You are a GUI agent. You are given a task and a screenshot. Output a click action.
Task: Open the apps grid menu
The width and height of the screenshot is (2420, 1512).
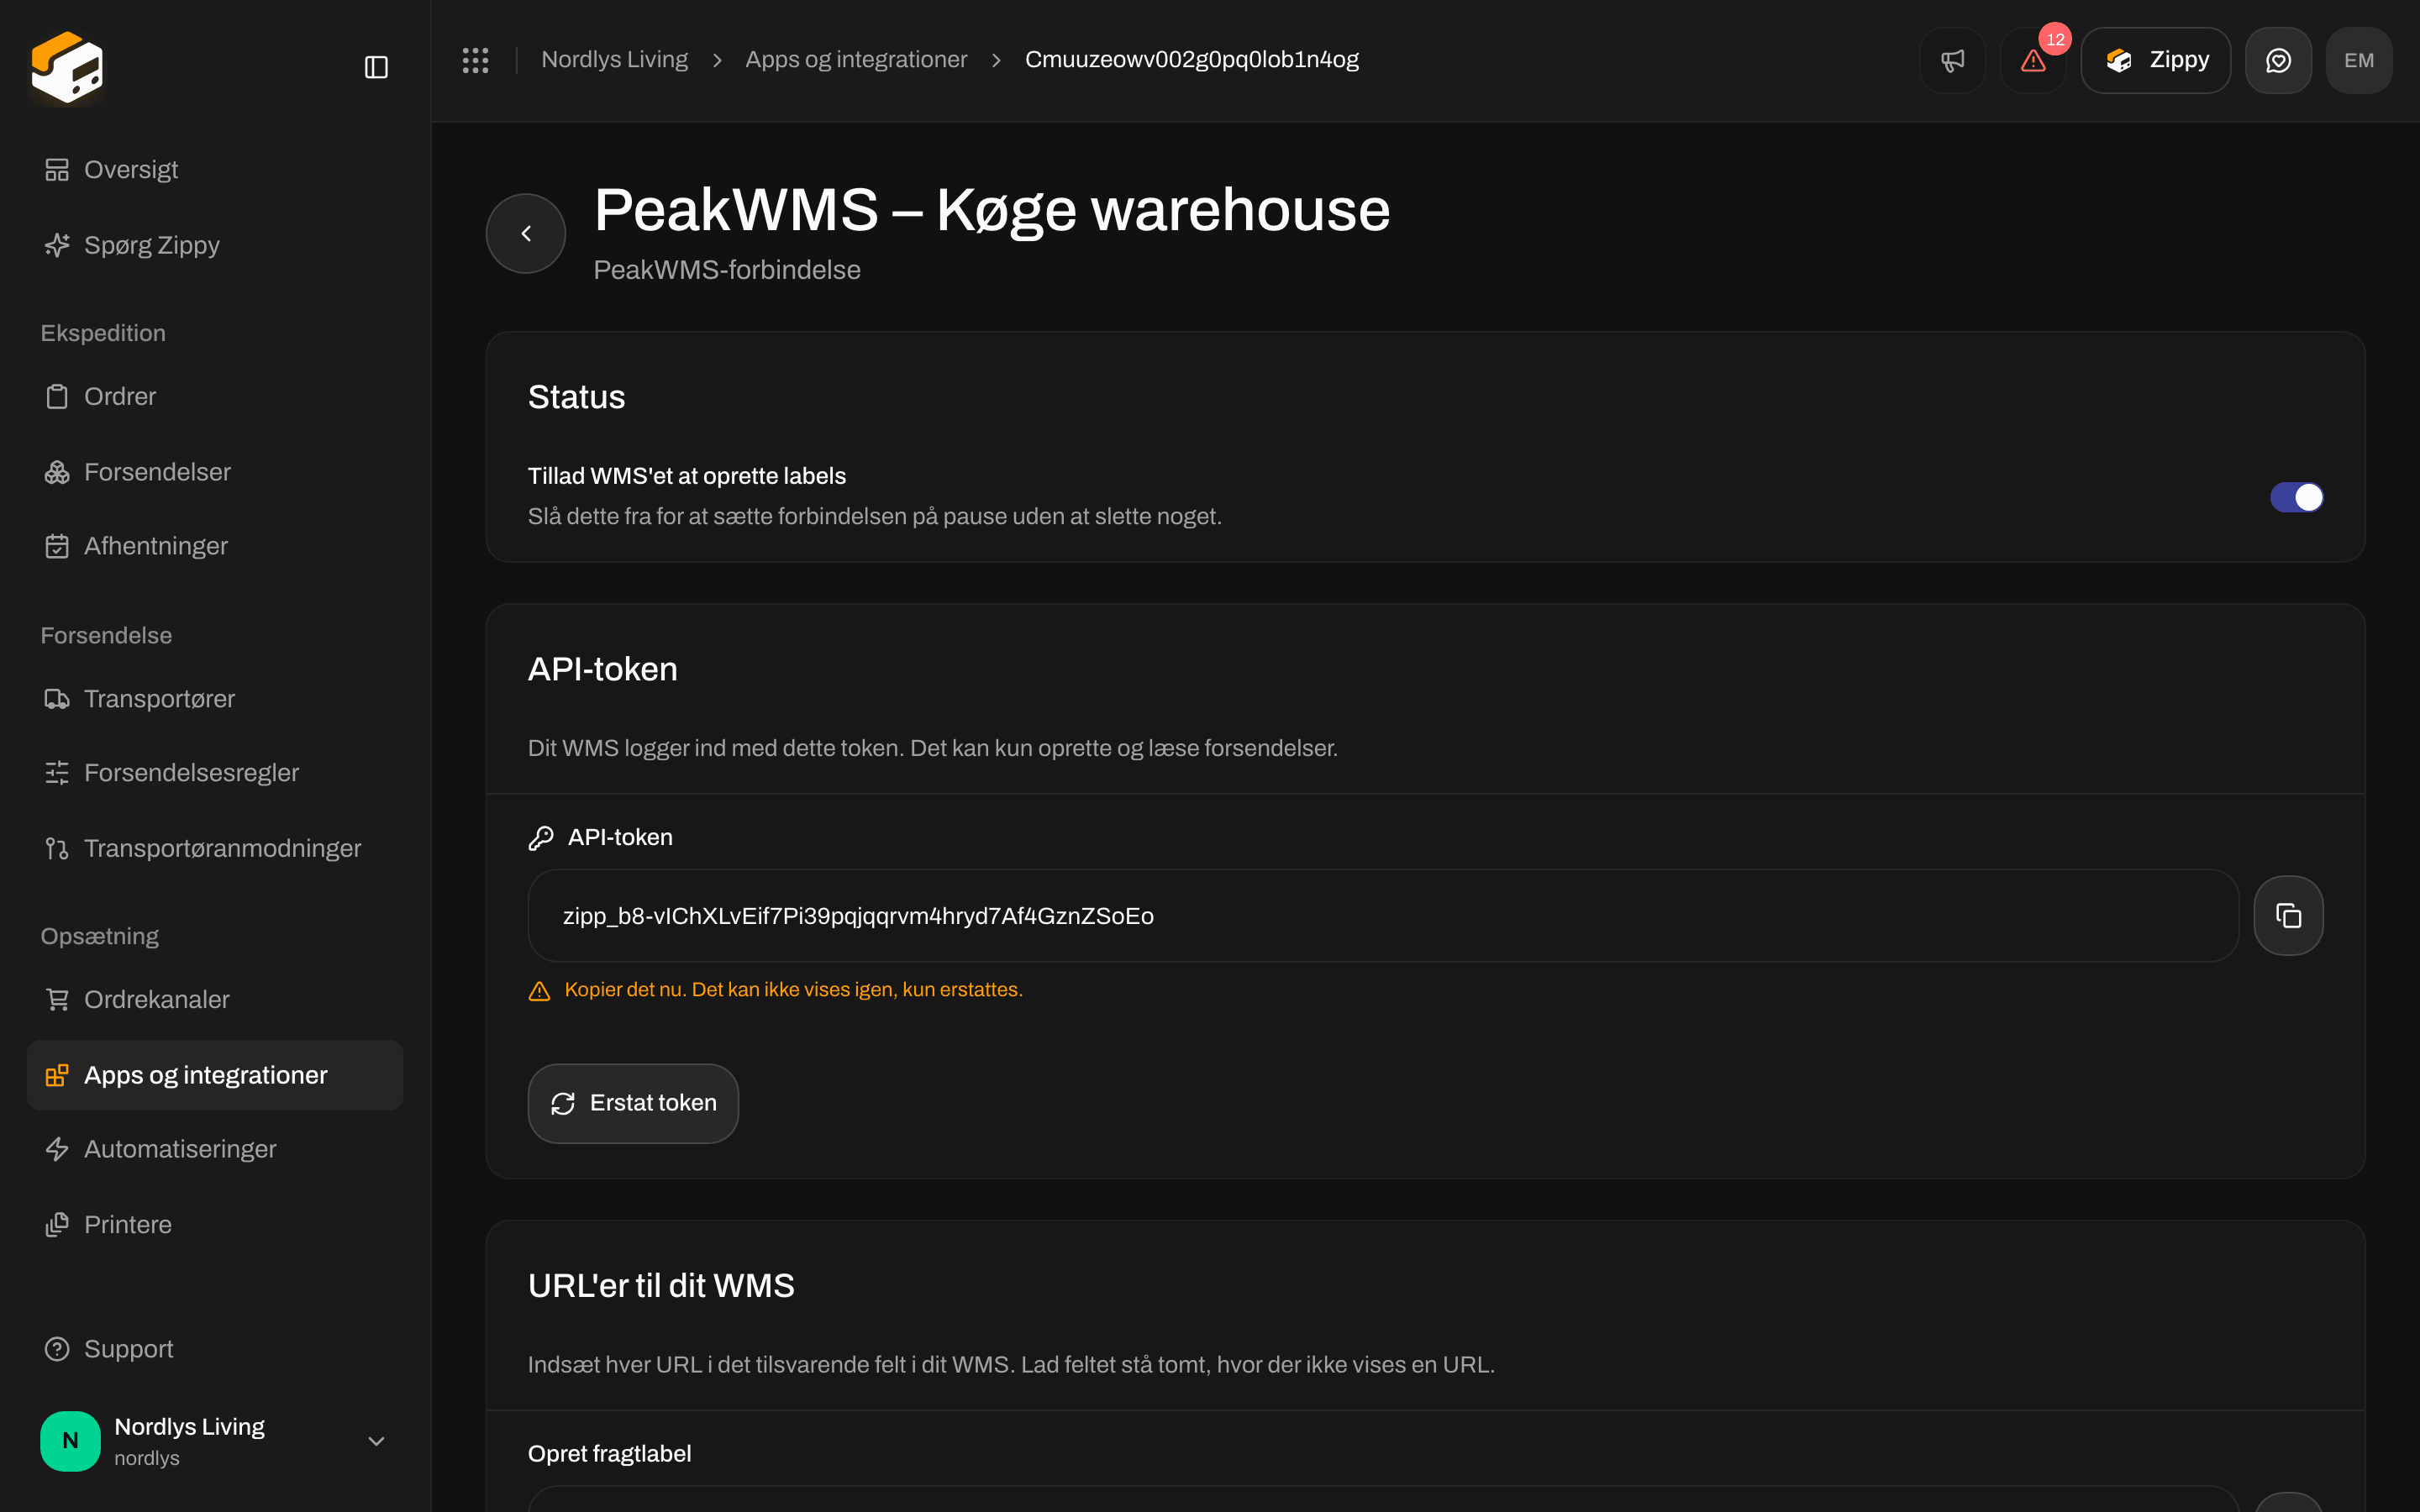click(475, 60)
